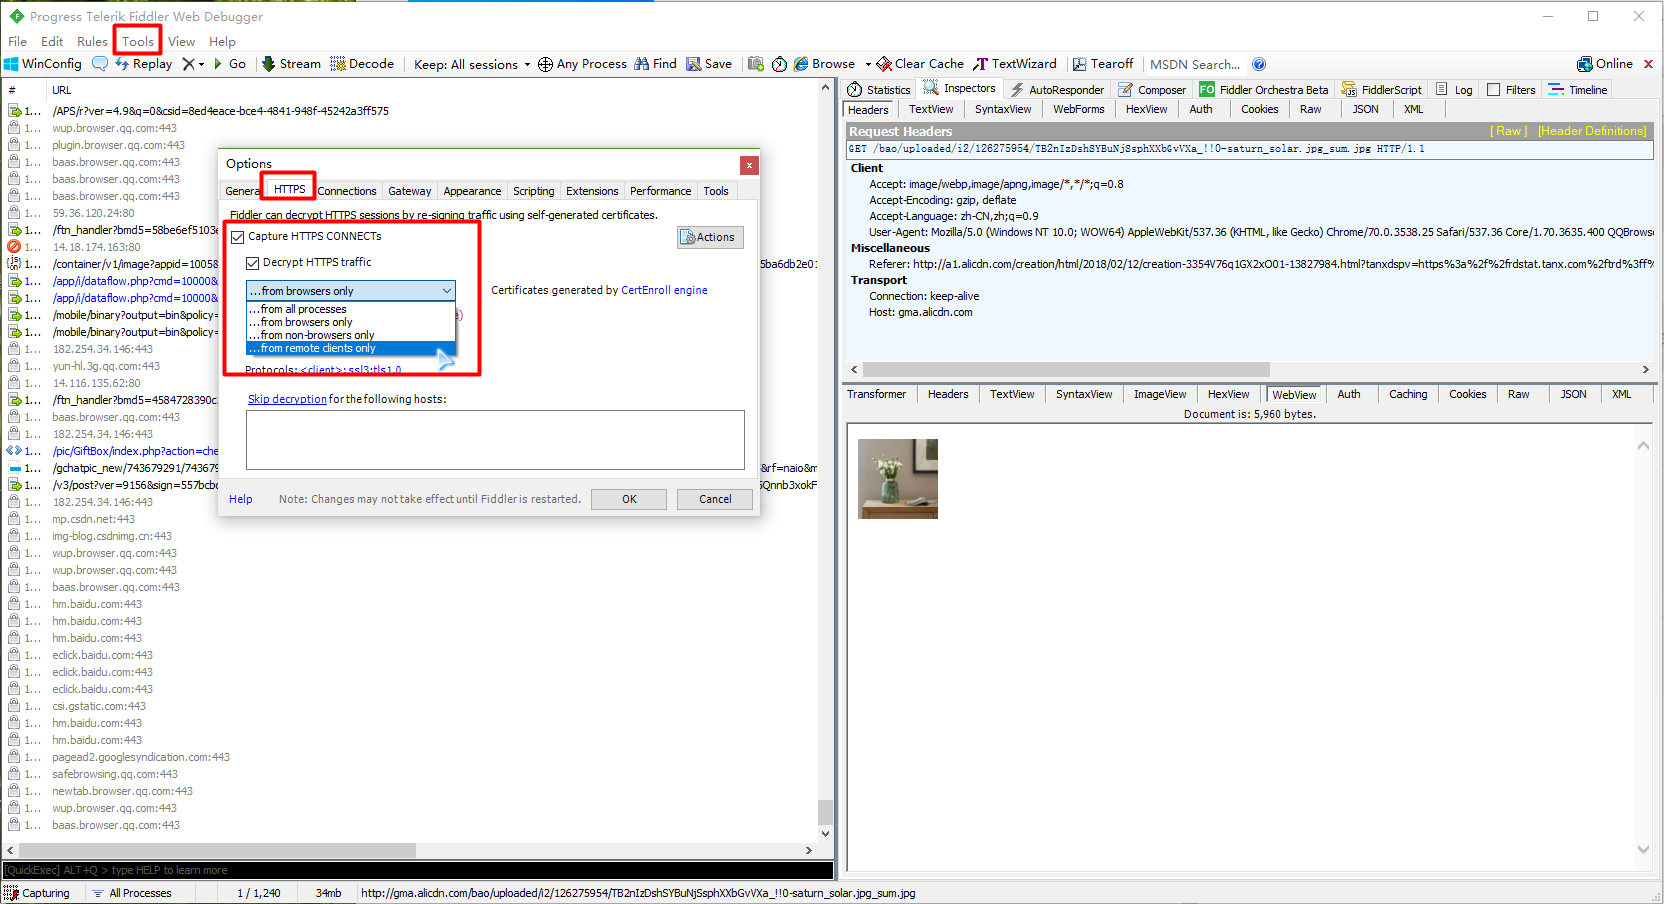The width and height of the screenshot is (1664, 904).
Task: Click the [Header Definitions] link
Action: click(1592, 131)
